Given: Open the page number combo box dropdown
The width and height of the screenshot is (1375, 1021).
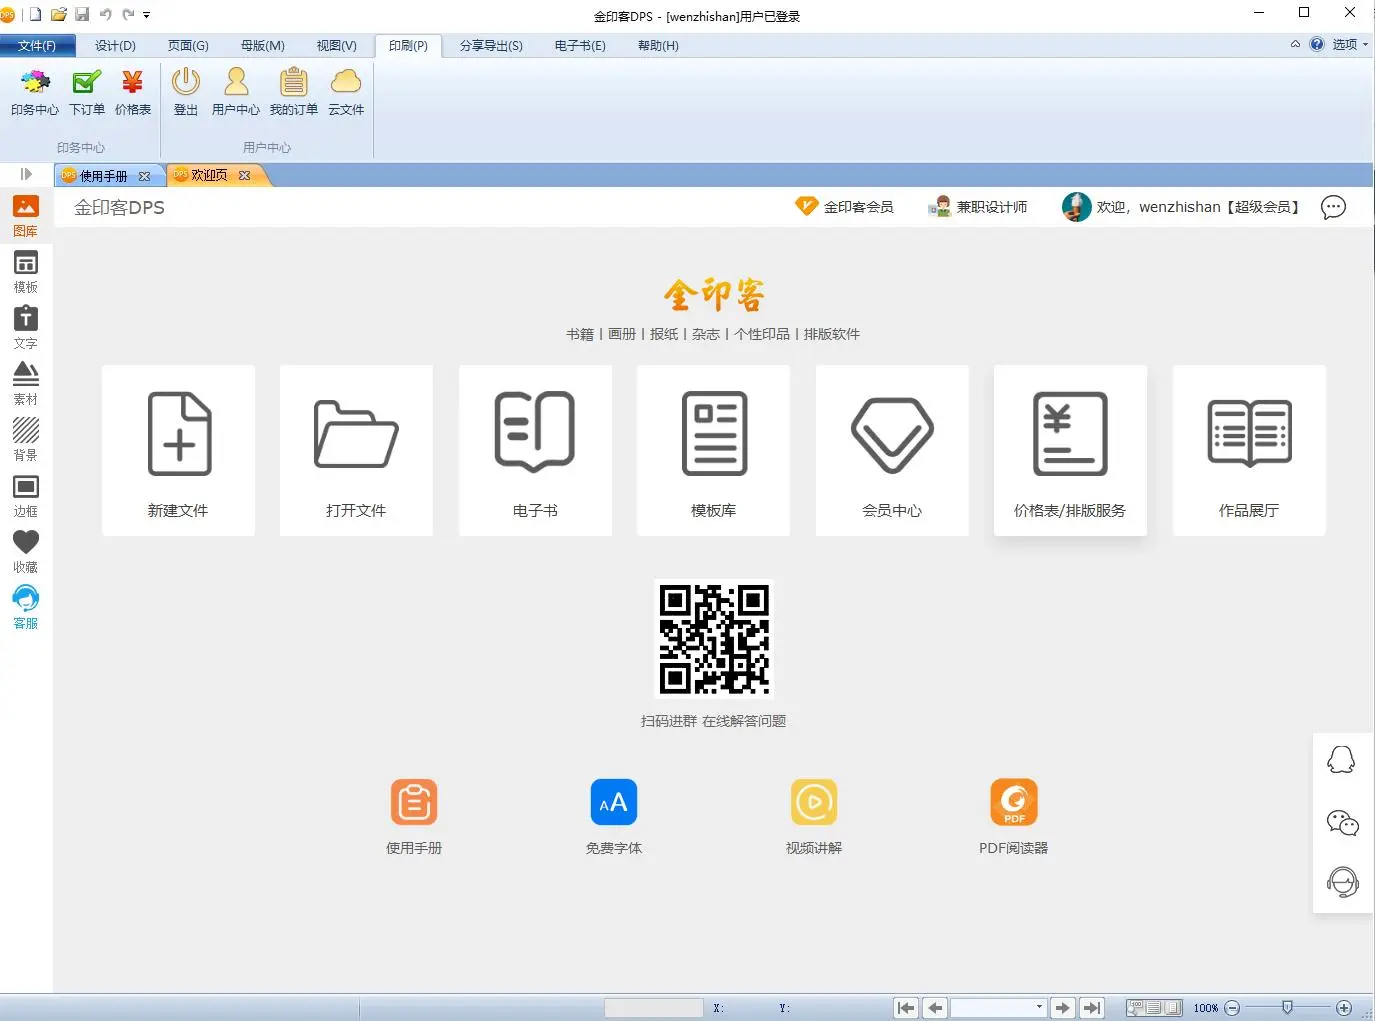Looking at the screenshot, I should pyautogui.click(x=1039, y=1007).
